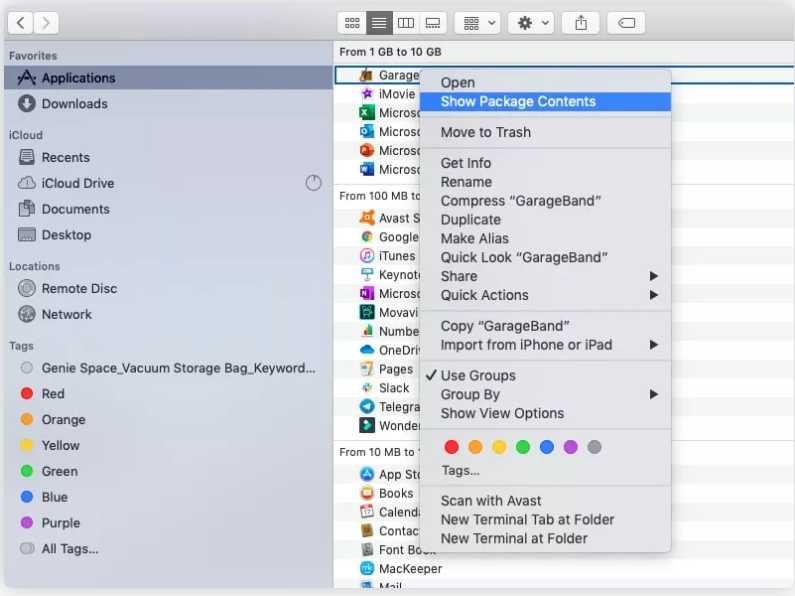
Task: Open All Tags in the sidebar
Action: [168, 549]
